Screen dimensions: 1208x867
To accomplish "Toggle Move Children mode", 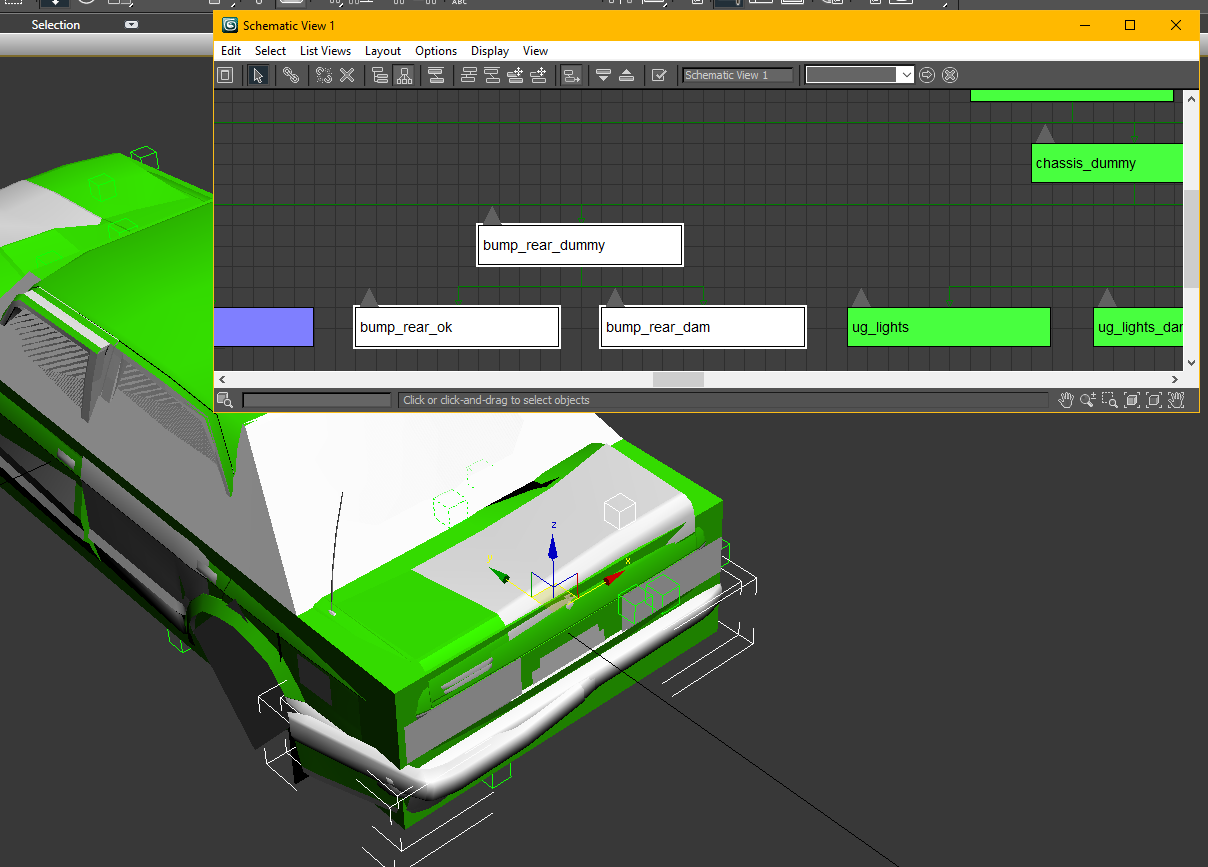I will 572,74.
